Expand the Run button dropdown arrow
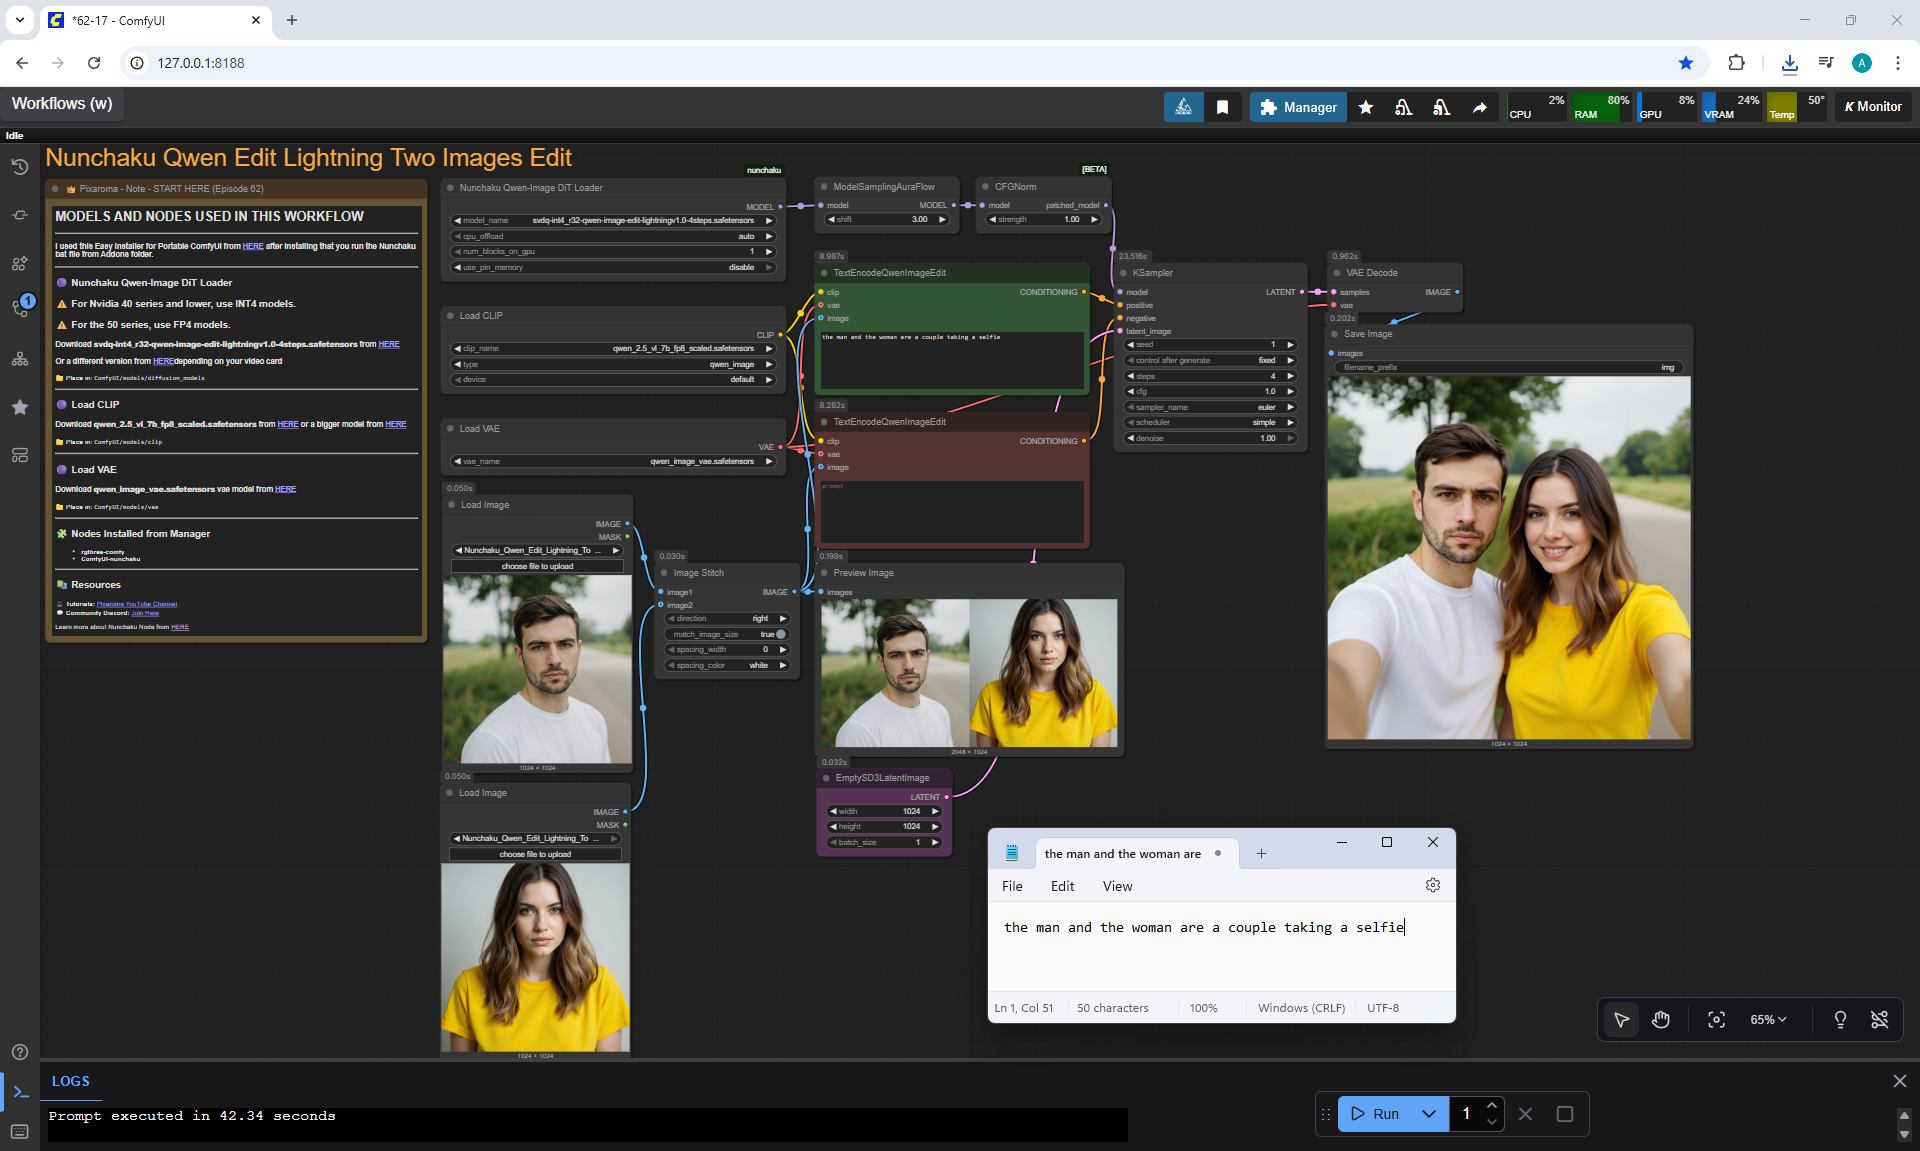 coord(1429,1114)
